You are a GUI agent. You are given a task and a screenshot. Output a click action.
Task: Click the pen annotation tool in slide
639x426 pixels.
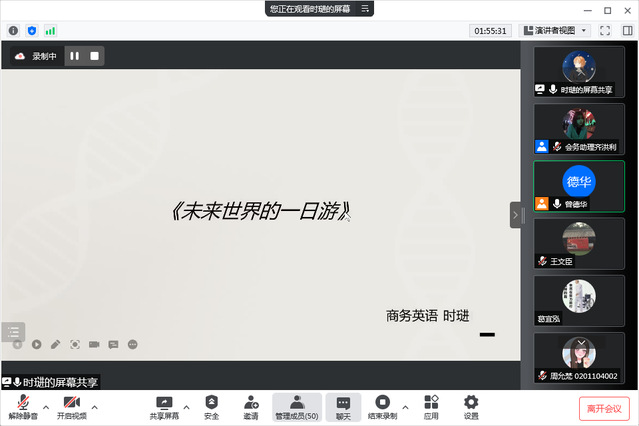click(55, 344)
